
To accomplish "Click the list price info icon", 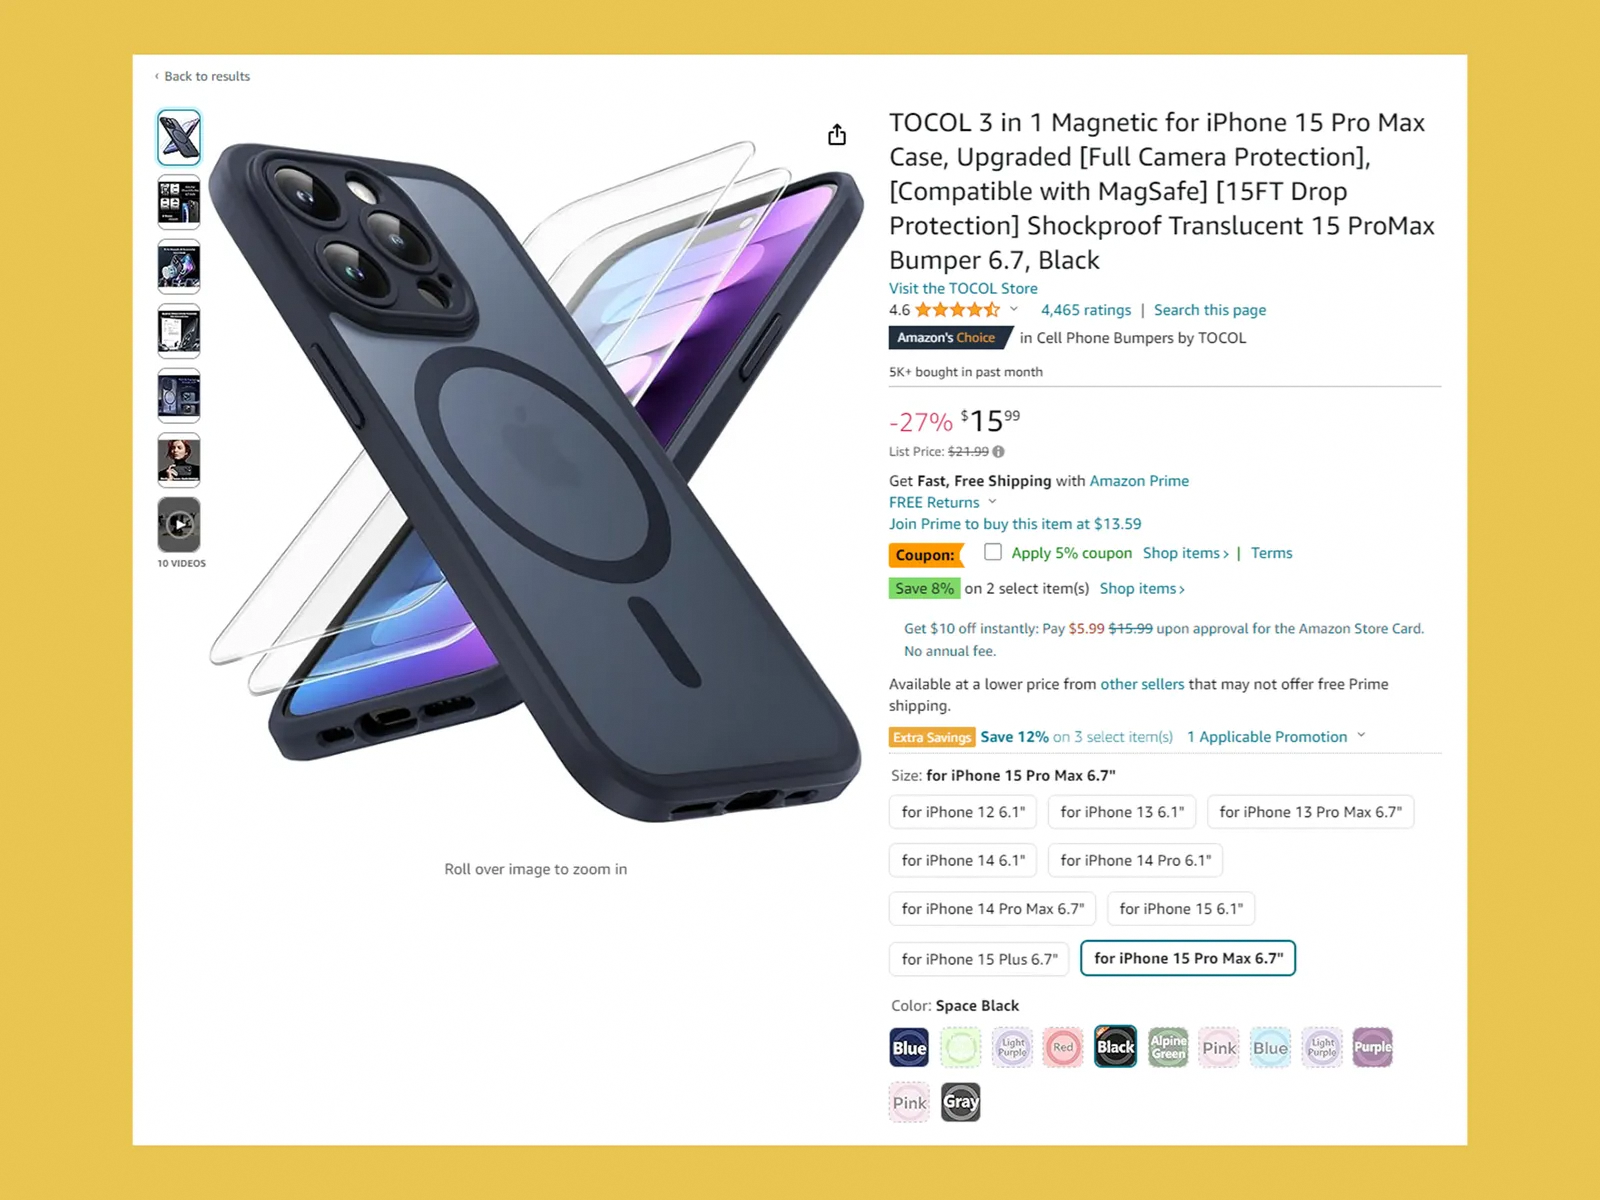I will coord(998,452).
